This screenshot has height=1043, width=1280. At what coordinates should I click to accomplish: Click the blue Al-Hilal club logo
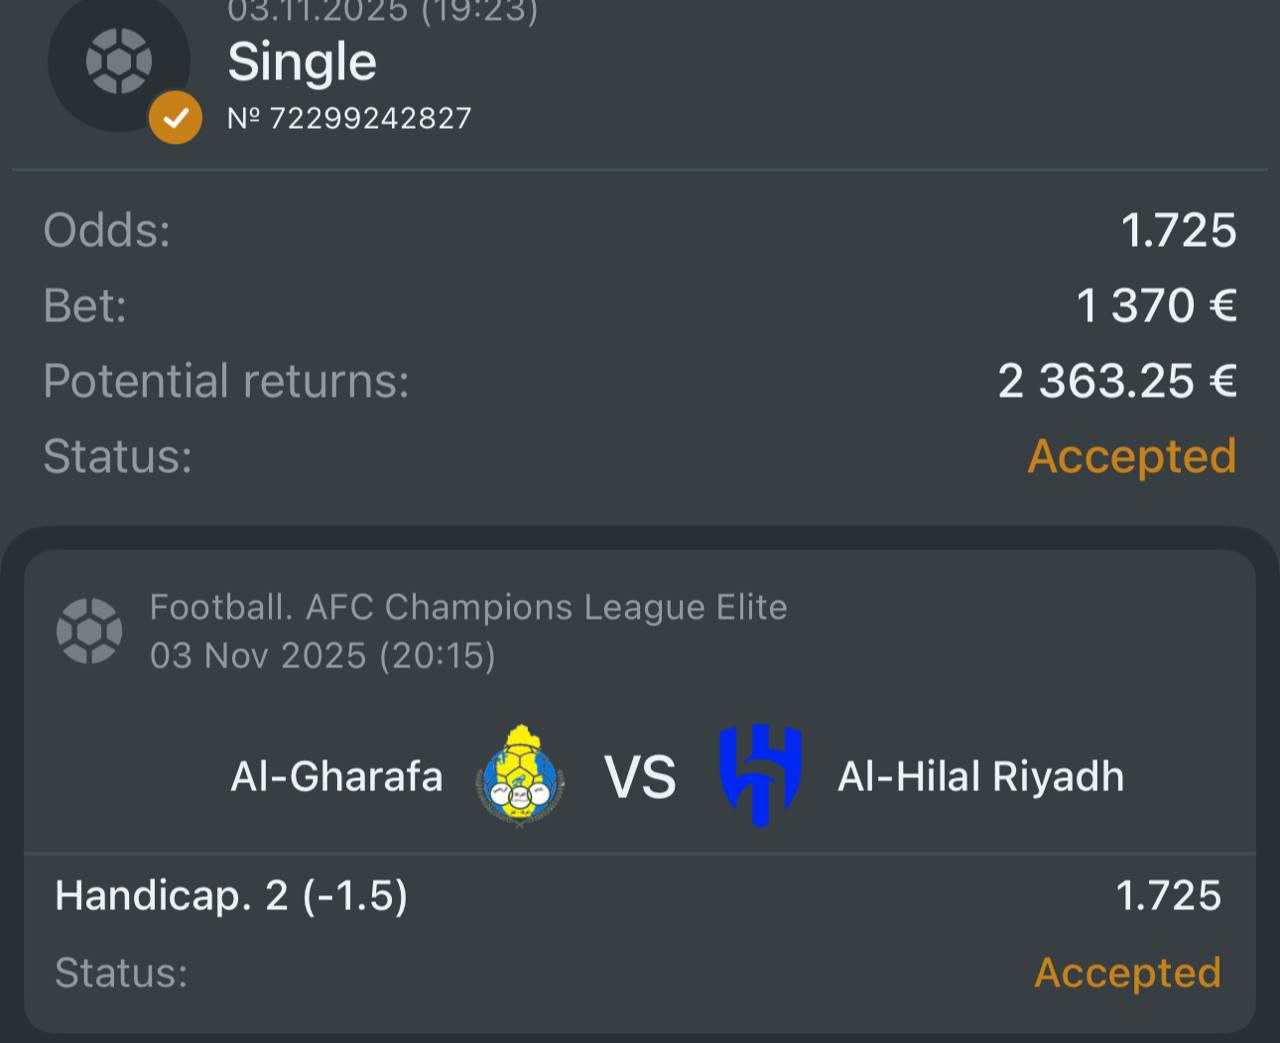point(761,775)
